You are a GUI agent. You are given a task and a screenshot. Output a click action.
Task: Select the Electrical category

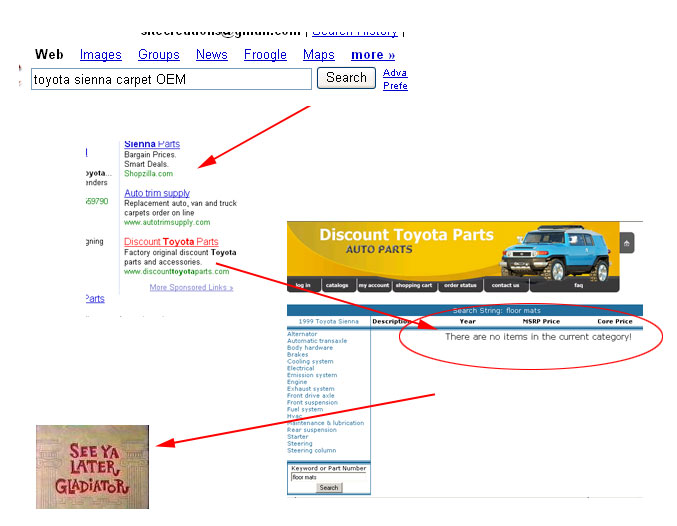pos(301,368)
